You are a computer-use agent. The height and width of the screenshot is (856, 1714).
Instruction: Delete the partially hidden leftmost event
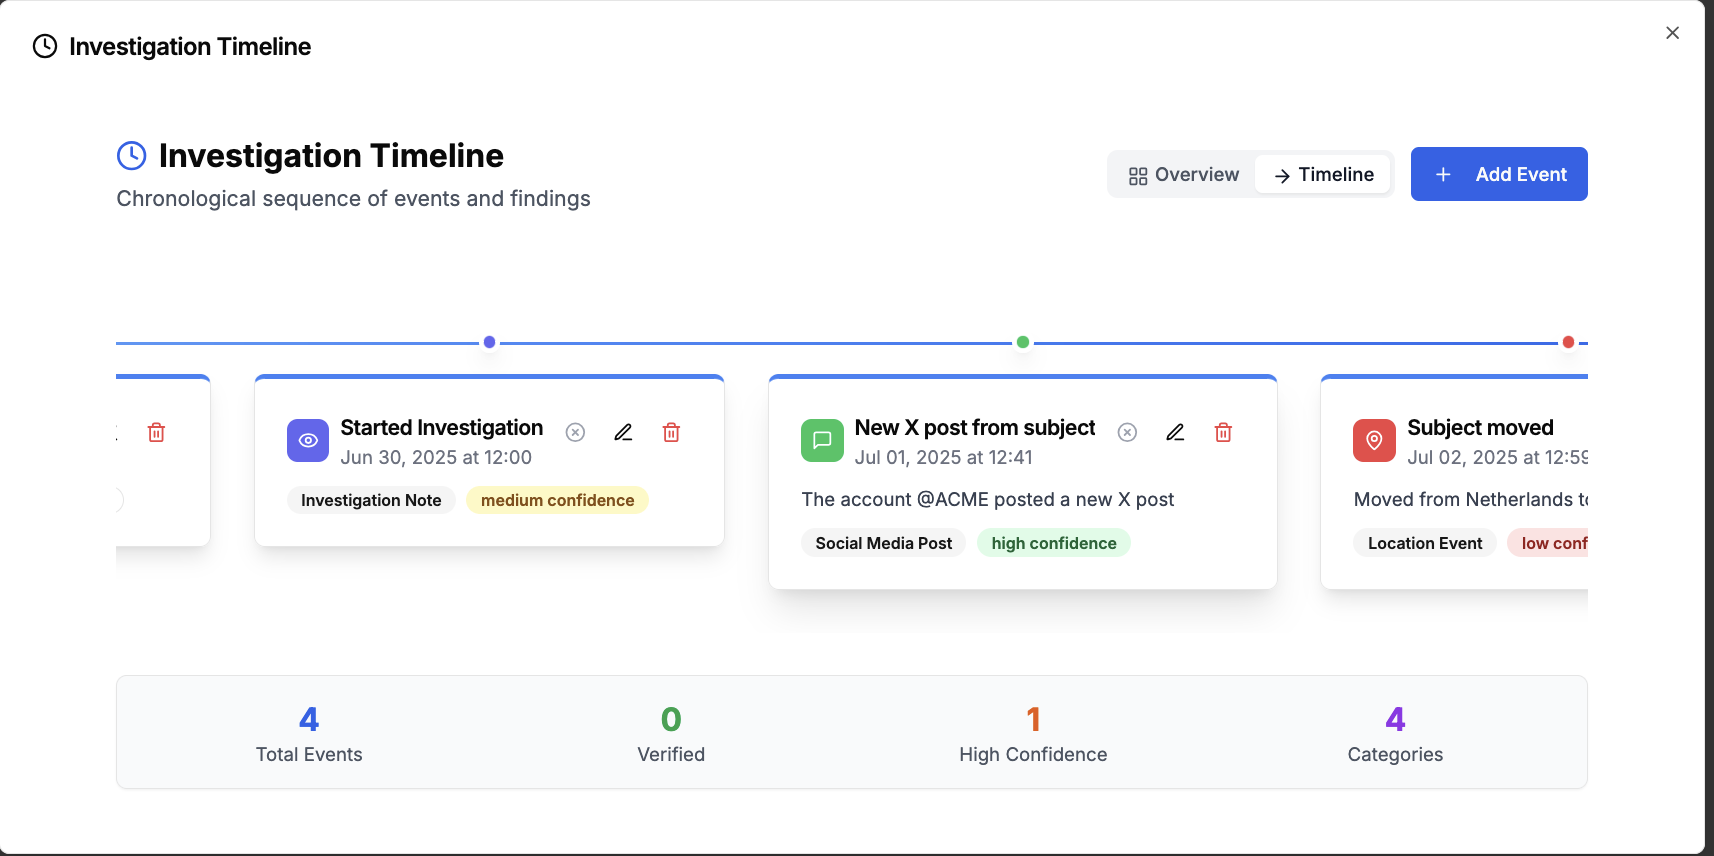click(x=156, y=432)
